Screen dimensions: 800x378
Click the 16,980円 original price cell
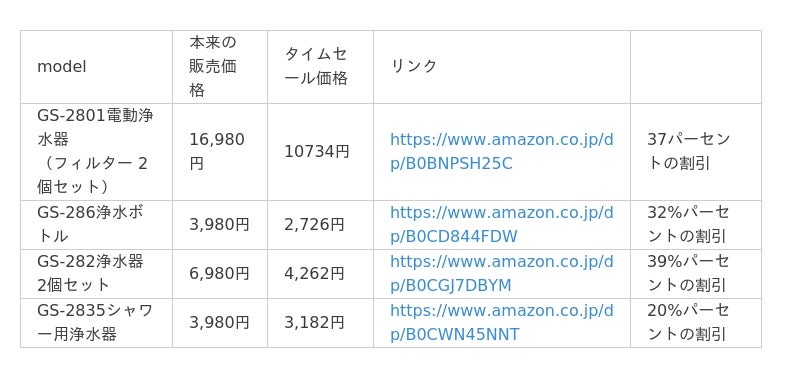pyautogui.click(x=220, y=152)
